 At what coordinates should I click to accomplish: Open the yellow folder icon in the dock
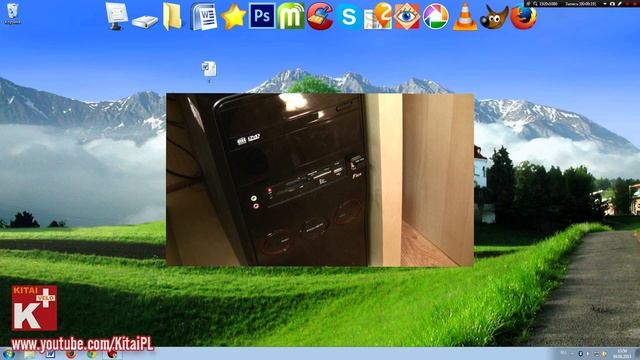click(172, 16)
